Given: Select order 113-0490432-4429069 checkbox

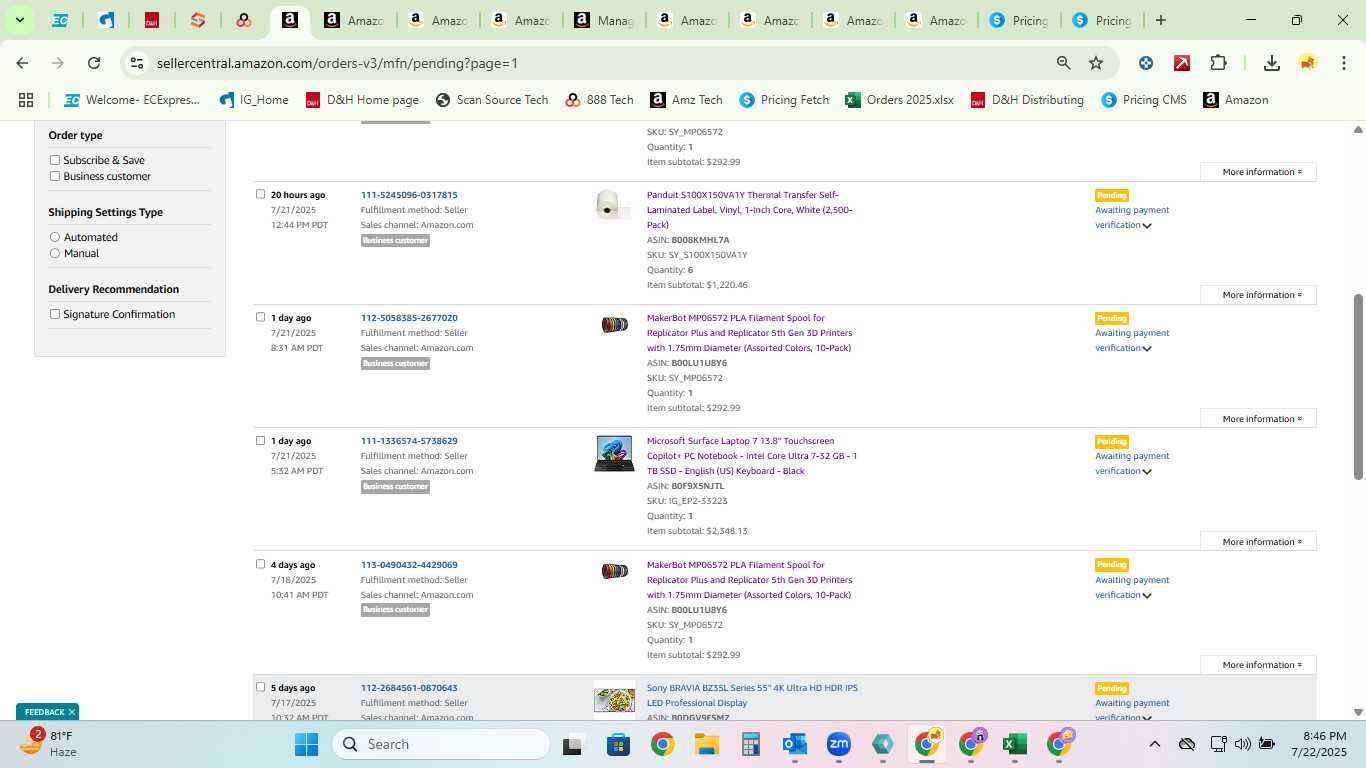Looking at the screenshot, I should [261, 564].
